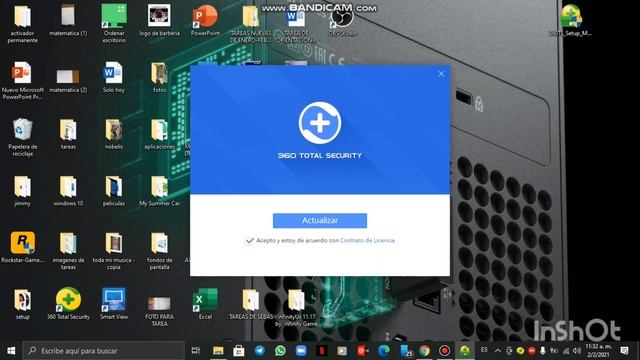Open the infinityUs 11.17 folder
Viewport: 640px width, 360px height.
pos(296,307)
